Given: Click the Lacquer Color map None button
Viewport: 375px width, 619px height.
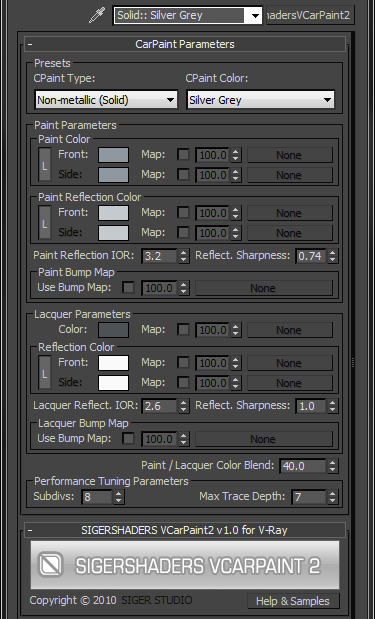Looking at the screenshot, I should pos(290,330).
